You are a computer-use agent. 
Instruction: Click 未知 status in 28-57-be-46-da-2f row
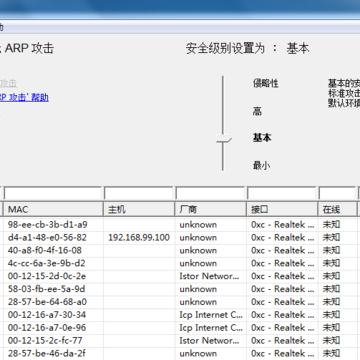pyautogui.click(x=331, y=353)
